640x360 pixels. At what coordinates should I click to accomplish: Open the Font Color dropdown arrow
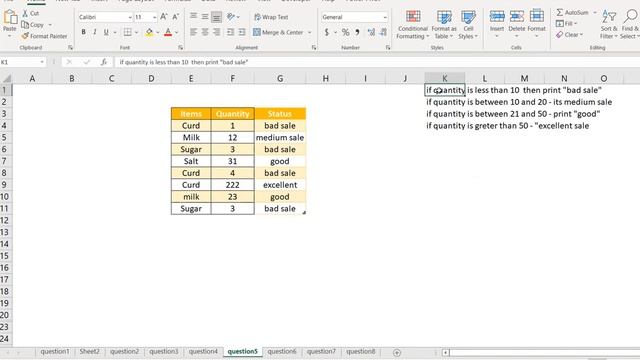pos(177,32)
